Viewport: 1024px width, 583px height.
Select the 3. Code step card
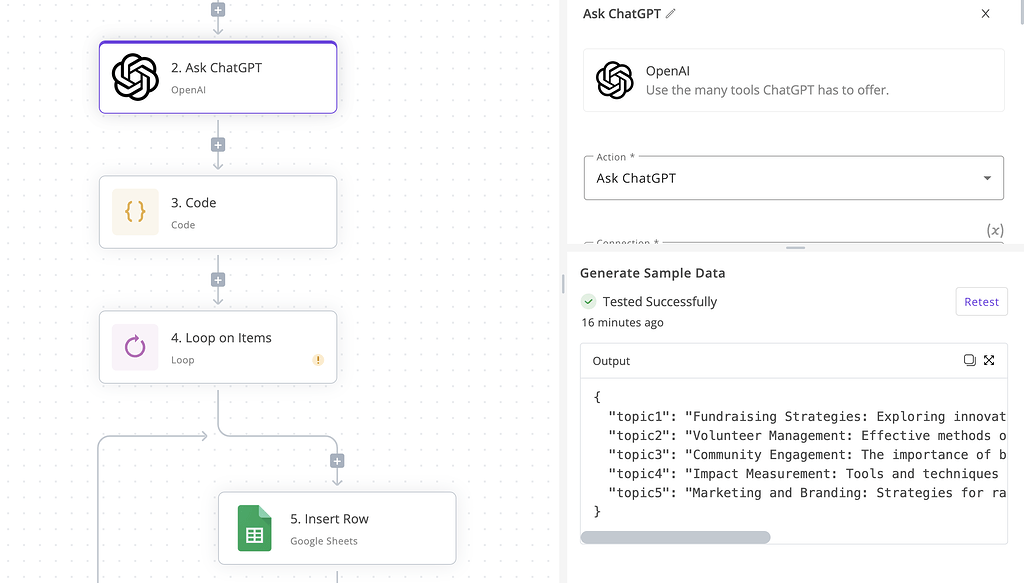(x=218, y=211)
